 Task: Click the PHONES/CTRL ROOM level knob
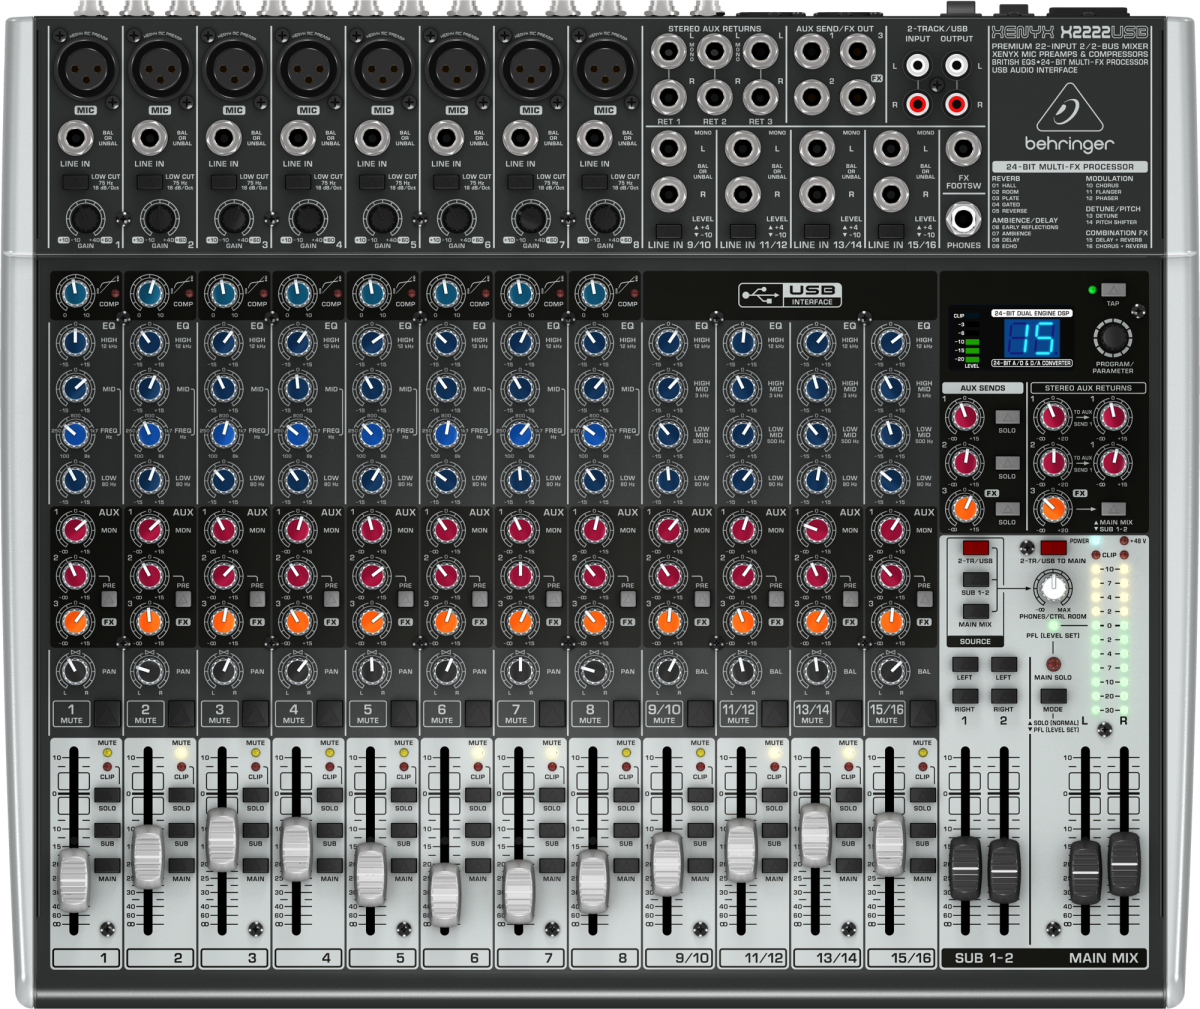click(1050, 587)
